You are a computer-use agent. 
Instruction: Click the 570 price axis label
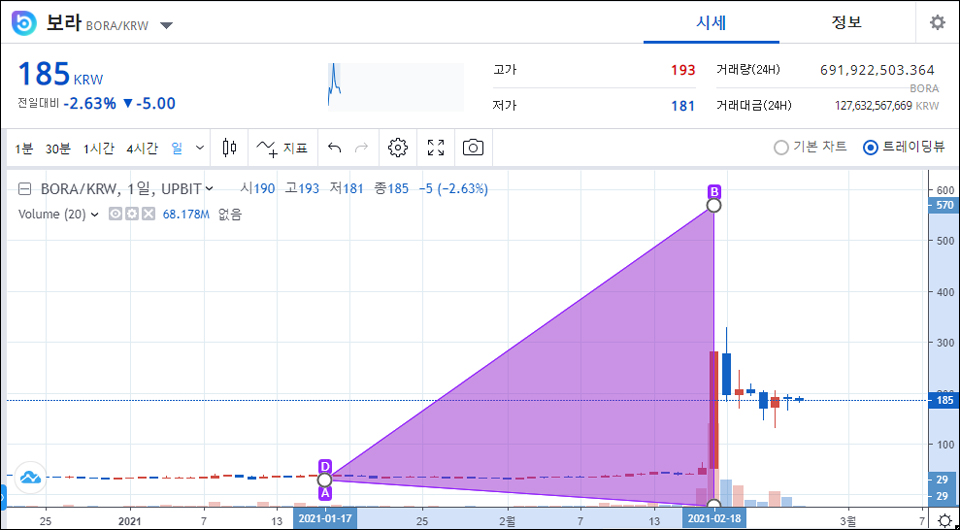[x=944, y=205]
